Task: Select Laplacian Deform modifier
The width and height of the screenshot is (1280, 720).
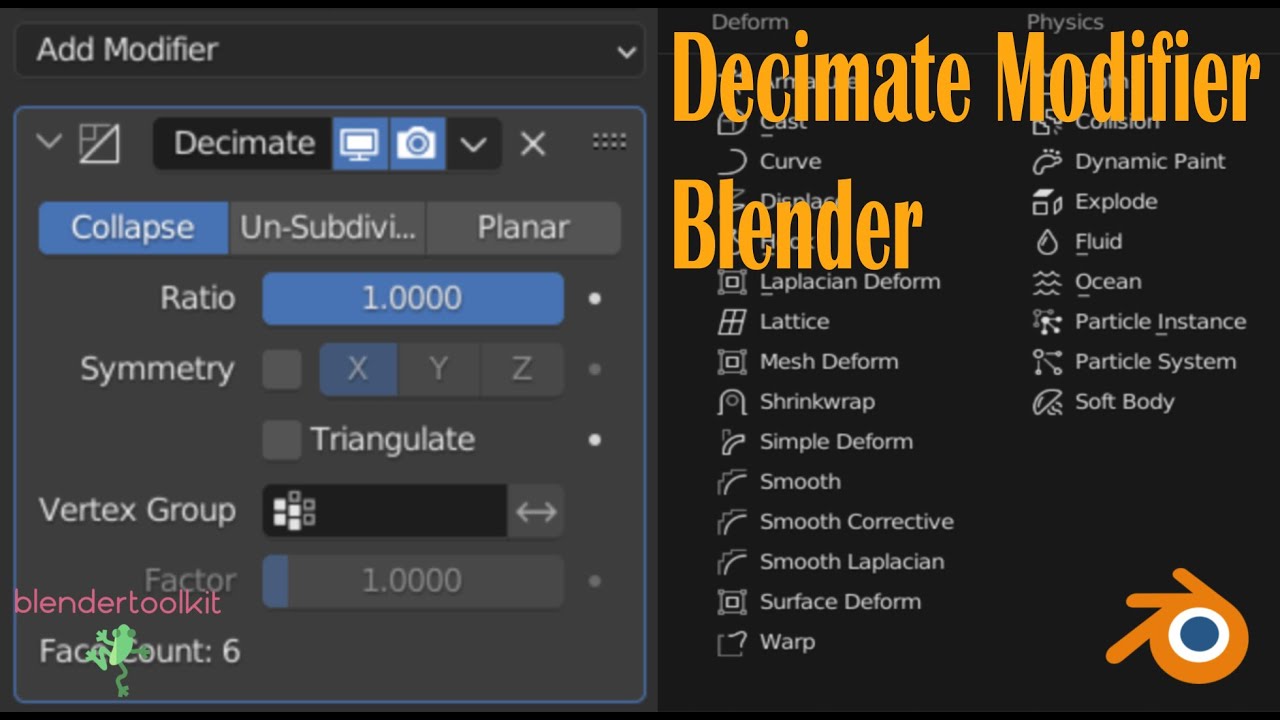Action: (850, 282)
